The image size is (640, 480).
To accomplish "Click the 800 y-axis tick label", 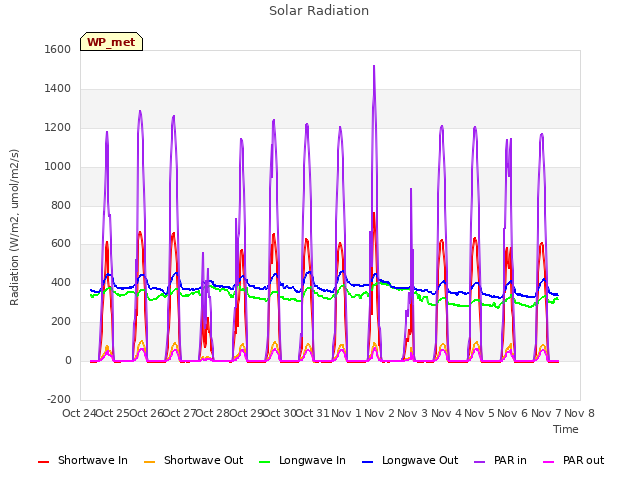I will [x=61, y=205].
